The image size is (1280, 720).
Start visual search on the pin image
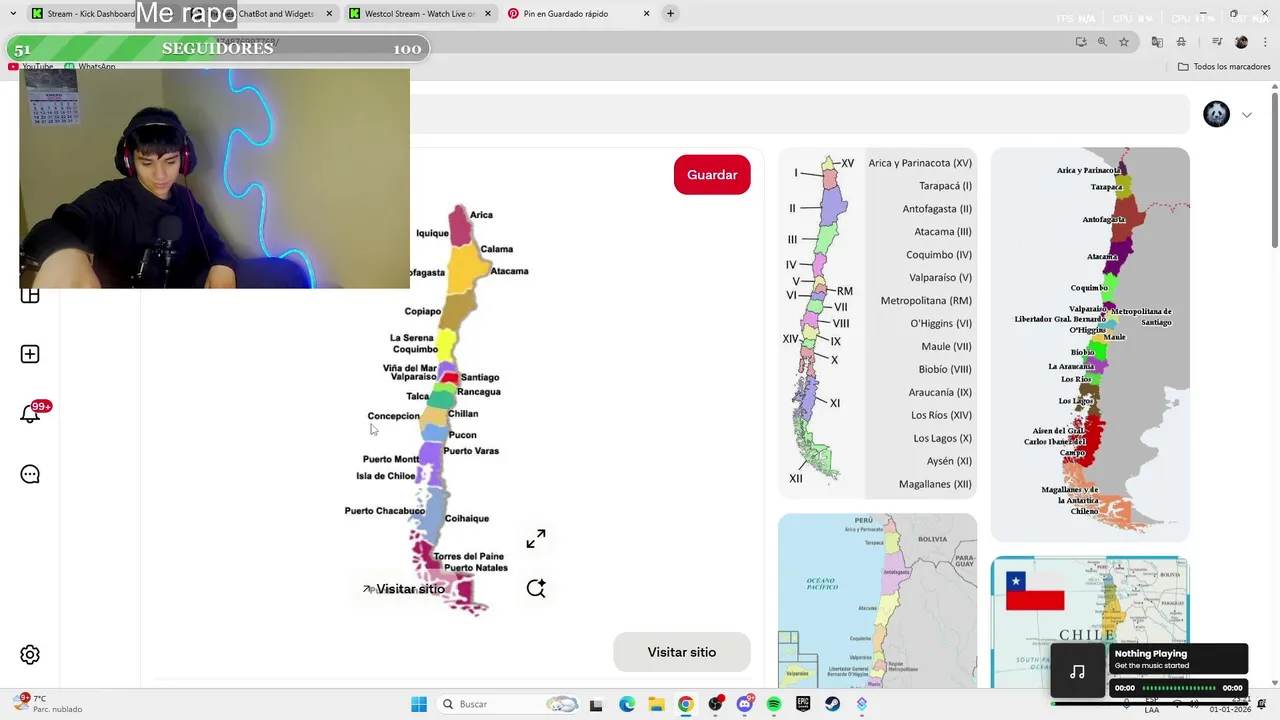536,588
